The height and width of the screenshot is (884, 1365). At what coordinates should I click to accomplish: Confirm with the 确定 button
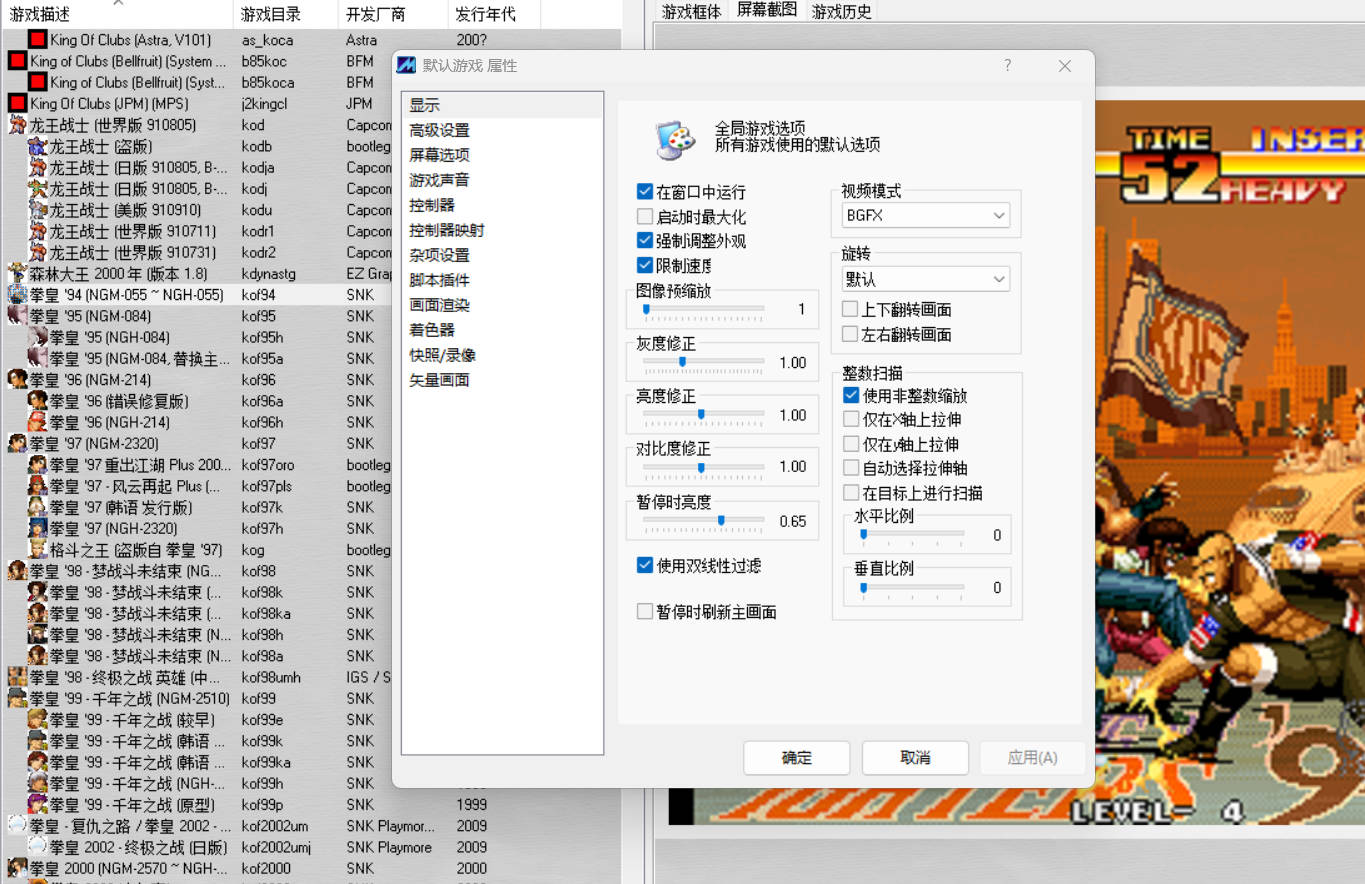click(x=796, y=758)
